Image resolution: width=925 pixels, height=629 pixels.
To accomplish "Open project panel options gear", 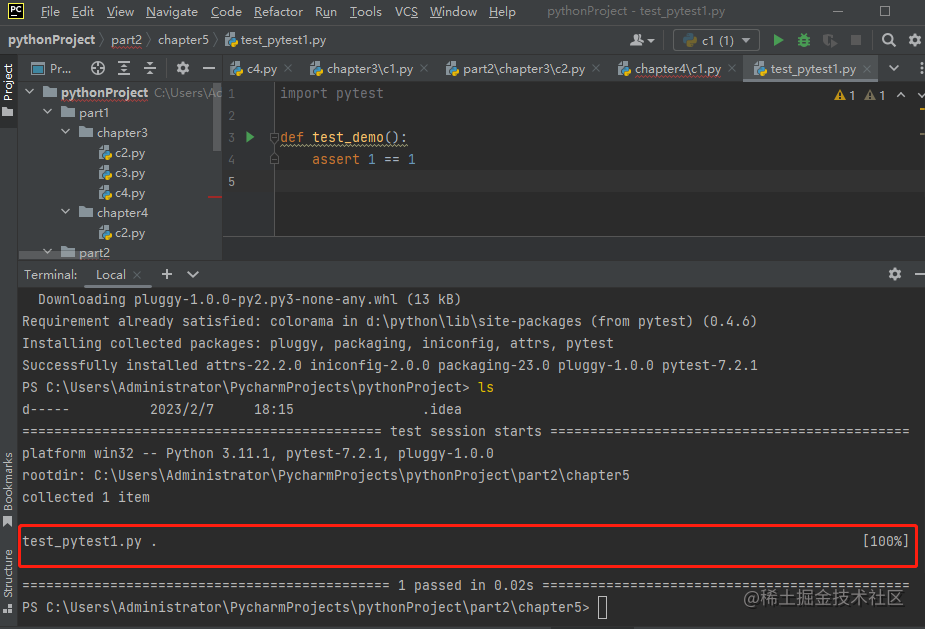I will pos(183,68).
